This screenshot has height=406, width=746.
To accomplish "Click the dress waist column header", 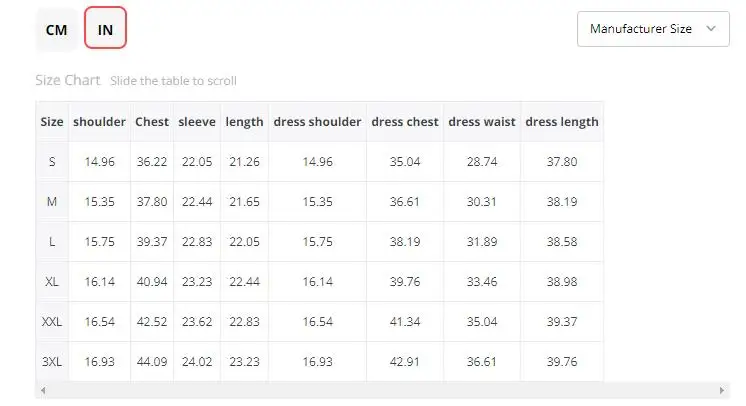I will (x=482, y=122).
